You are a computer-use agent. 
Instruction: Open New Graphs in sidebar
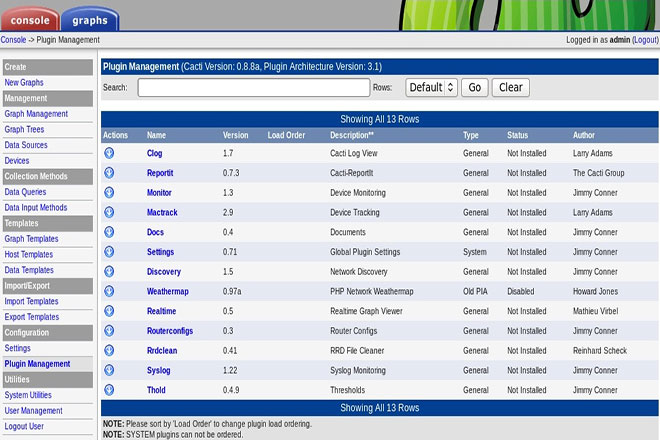(24, 83)
